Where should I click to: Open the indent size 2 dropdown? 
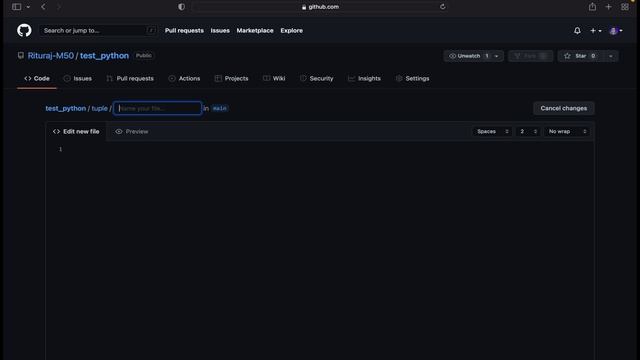tap(528, 131)
